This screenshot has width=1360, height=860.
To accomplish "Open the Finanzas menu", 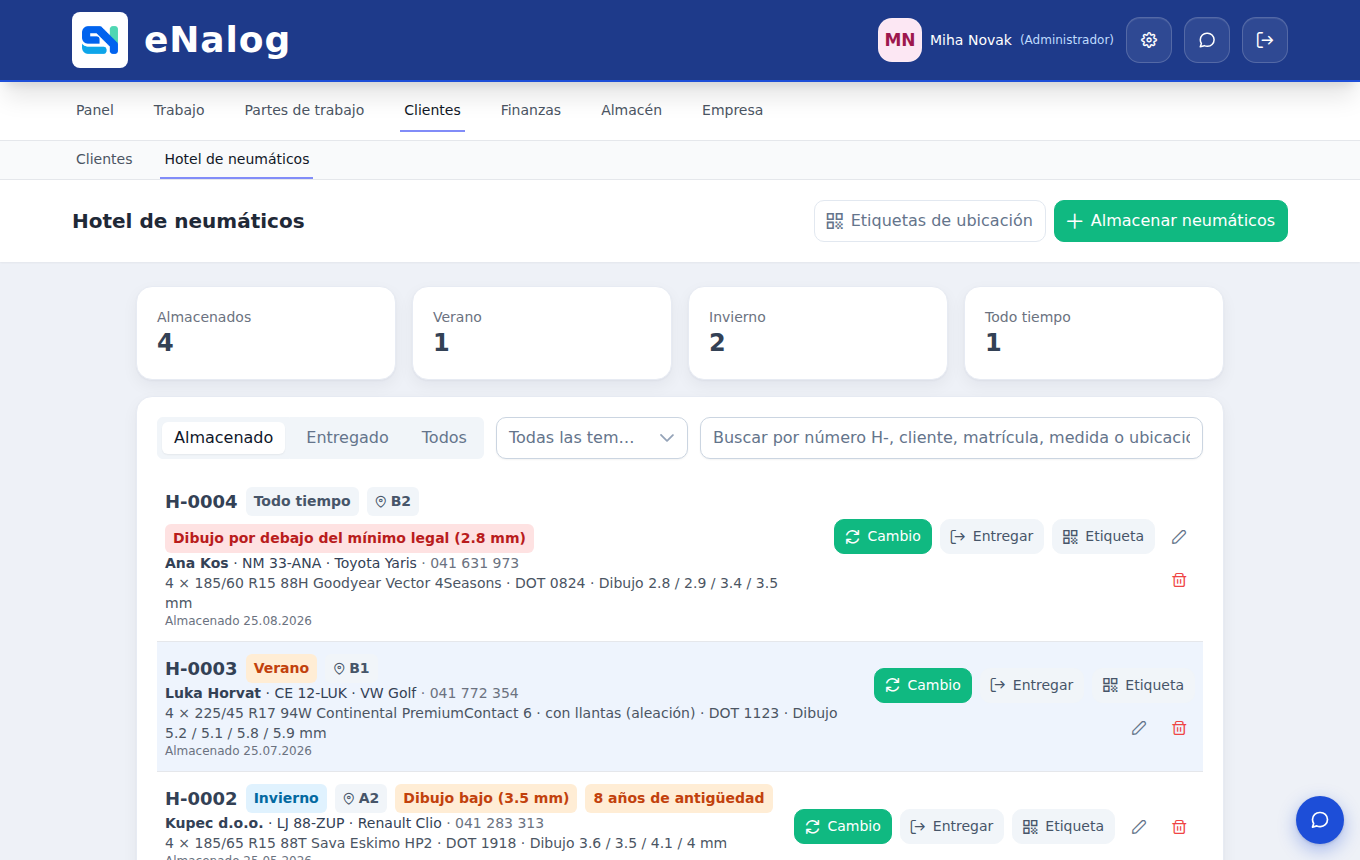I will (x=531, y=110).
